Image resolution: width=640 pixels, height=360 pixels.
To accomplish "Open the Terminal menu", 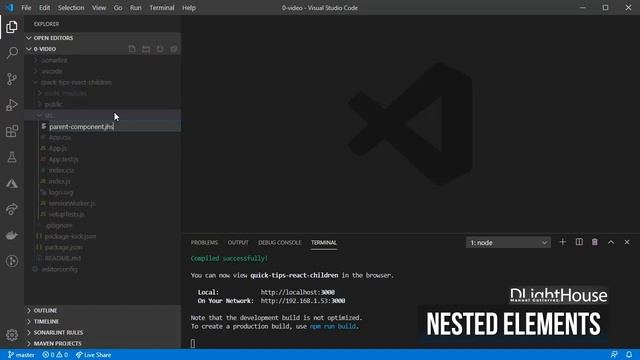I will tap(162, 8).
